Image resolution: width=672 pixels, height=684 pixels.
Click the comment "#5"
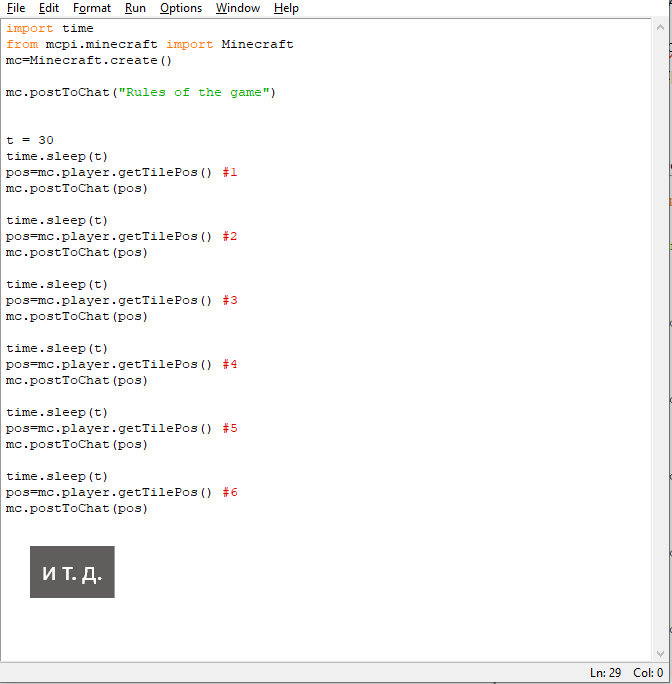point(230,428)
